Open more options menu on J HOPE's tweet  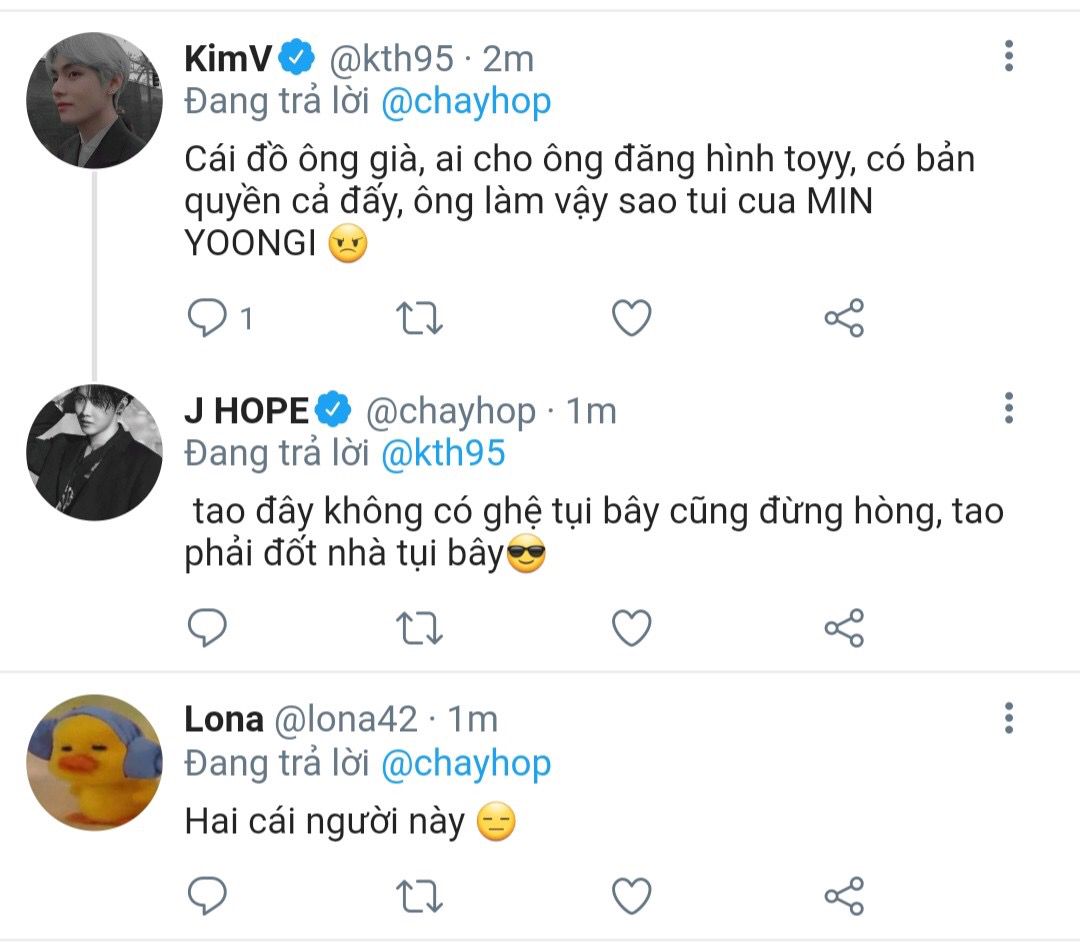[x=1008, y=408]
